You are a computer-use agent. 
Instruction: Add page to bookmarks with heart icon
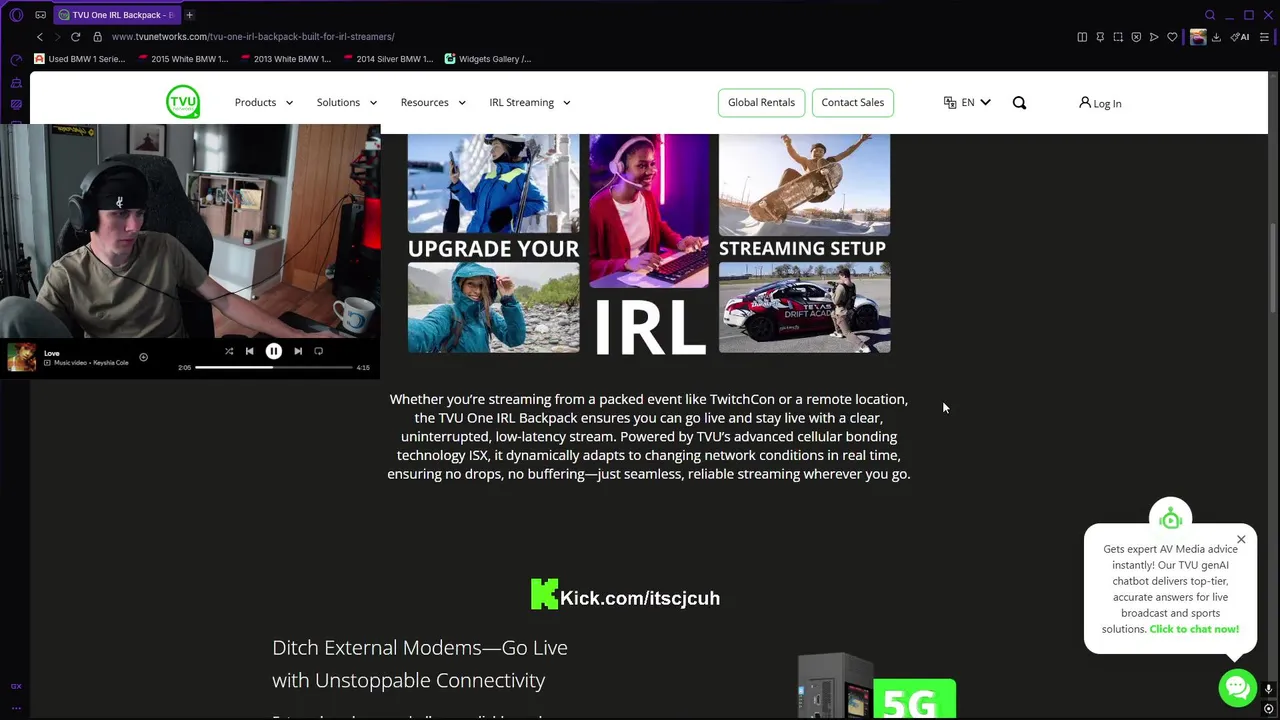pyautogui.click(x=1172, y=37)
